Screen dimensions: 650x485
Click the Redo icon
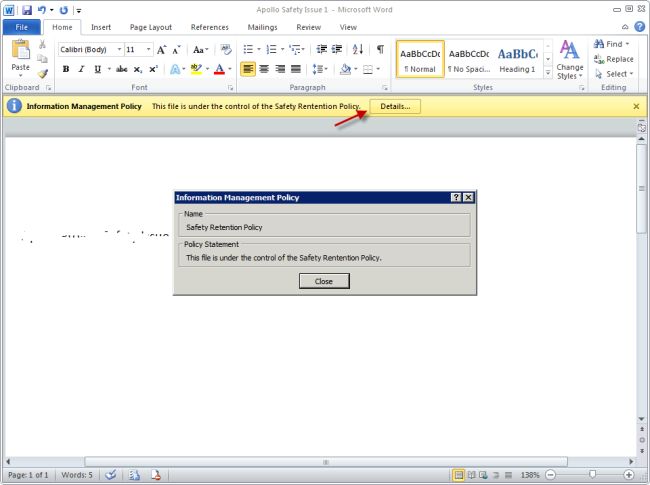[x=63, y=10]
